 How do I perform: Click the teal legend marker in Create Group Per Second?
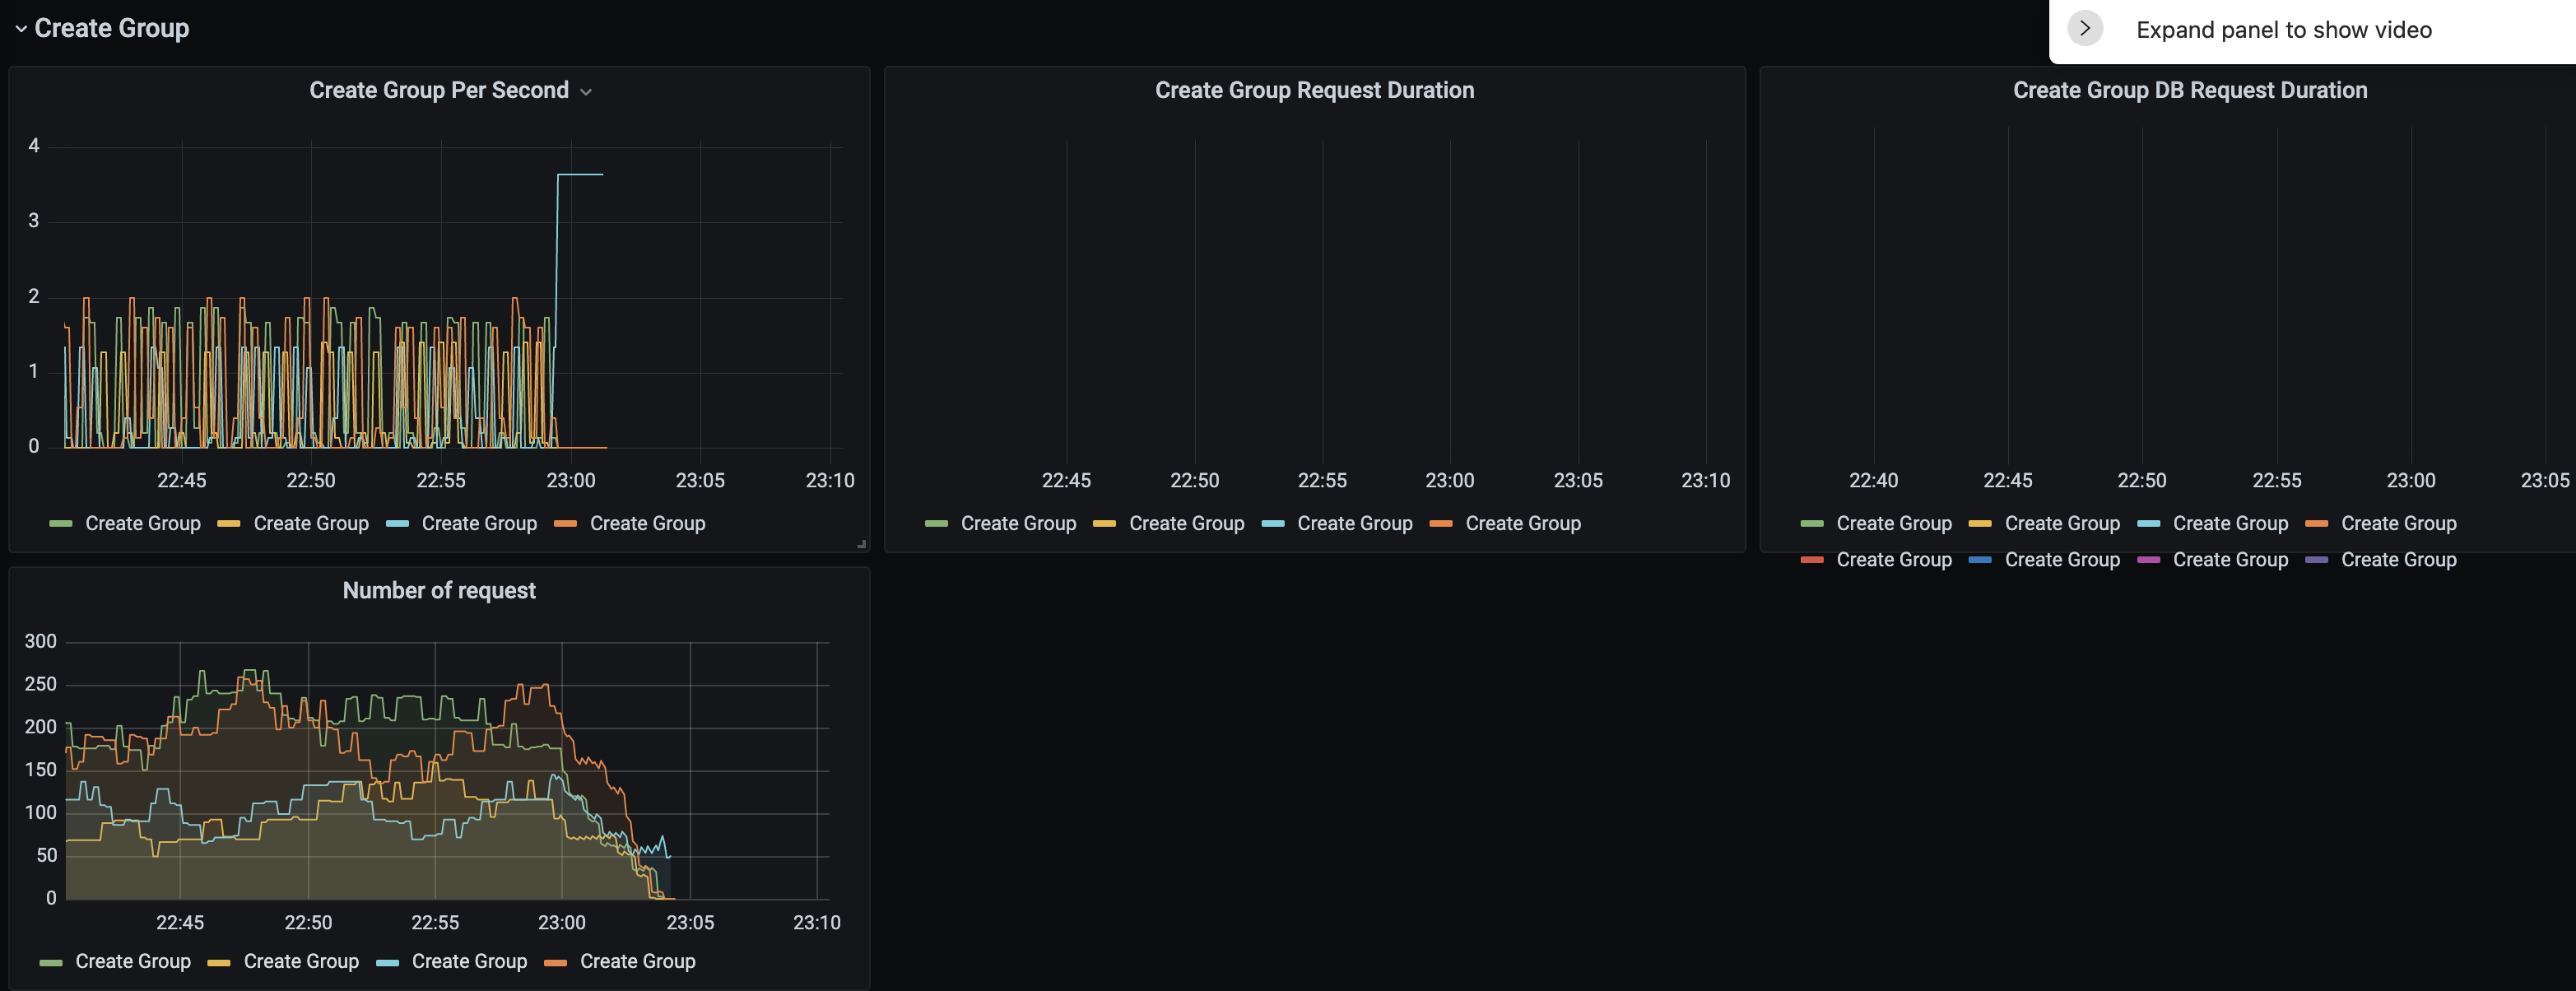[x=398, y=523]
